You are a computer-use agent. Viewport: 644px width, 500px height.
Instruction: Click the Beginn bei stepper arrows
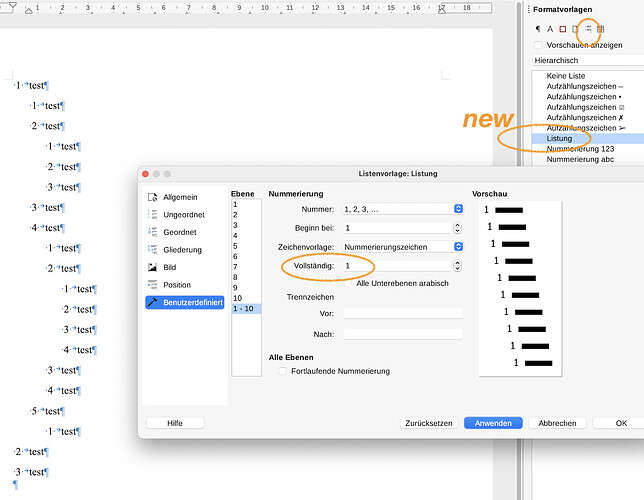point(457,228)
